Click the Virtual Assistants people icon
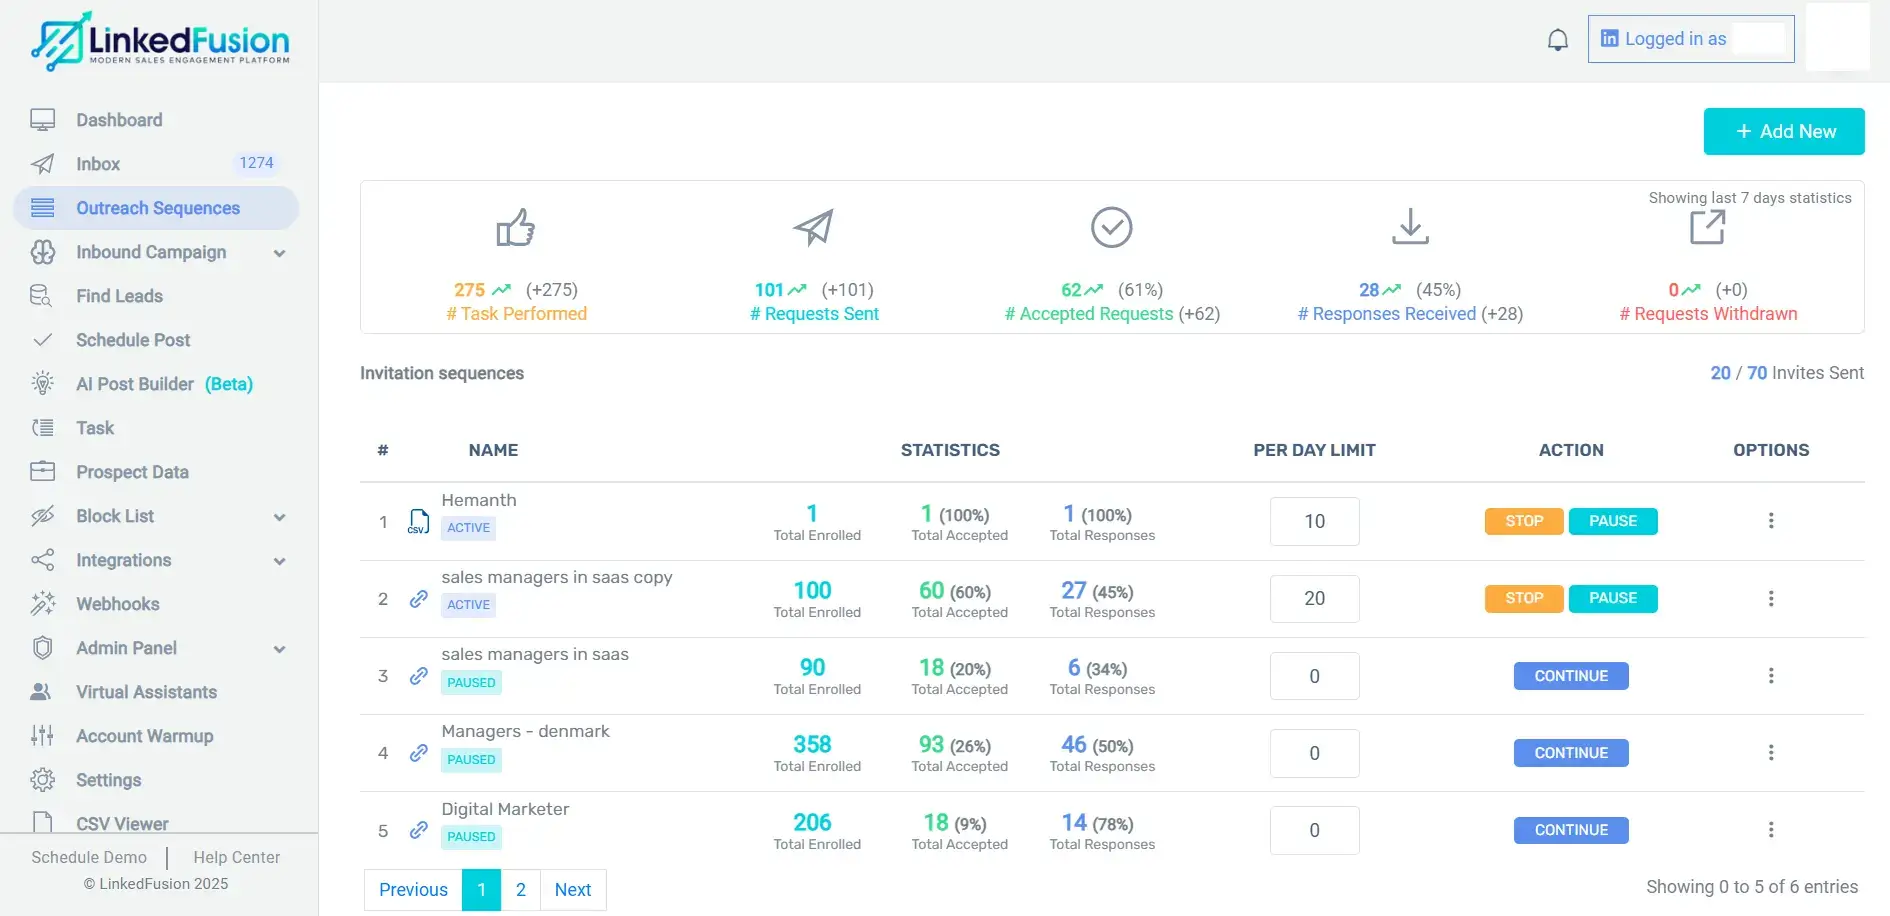Screen dimensions: 1890x916 click(x=42, y=692)
